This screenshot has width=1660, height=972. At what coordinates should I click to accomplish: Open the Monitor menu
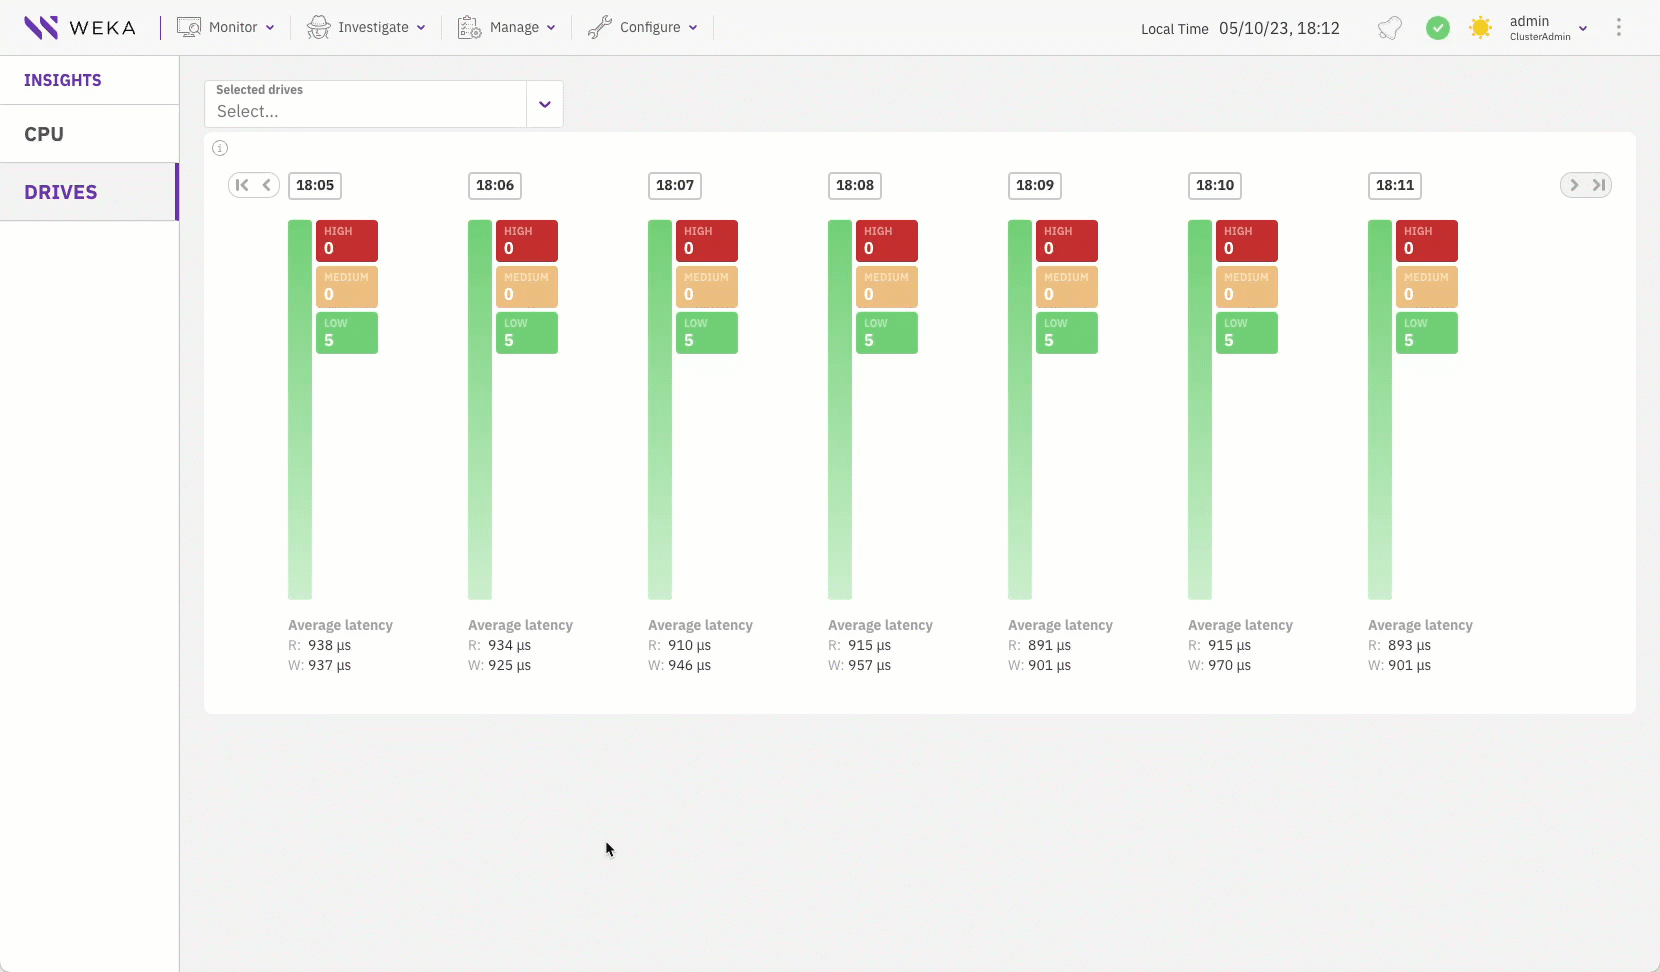226,27
